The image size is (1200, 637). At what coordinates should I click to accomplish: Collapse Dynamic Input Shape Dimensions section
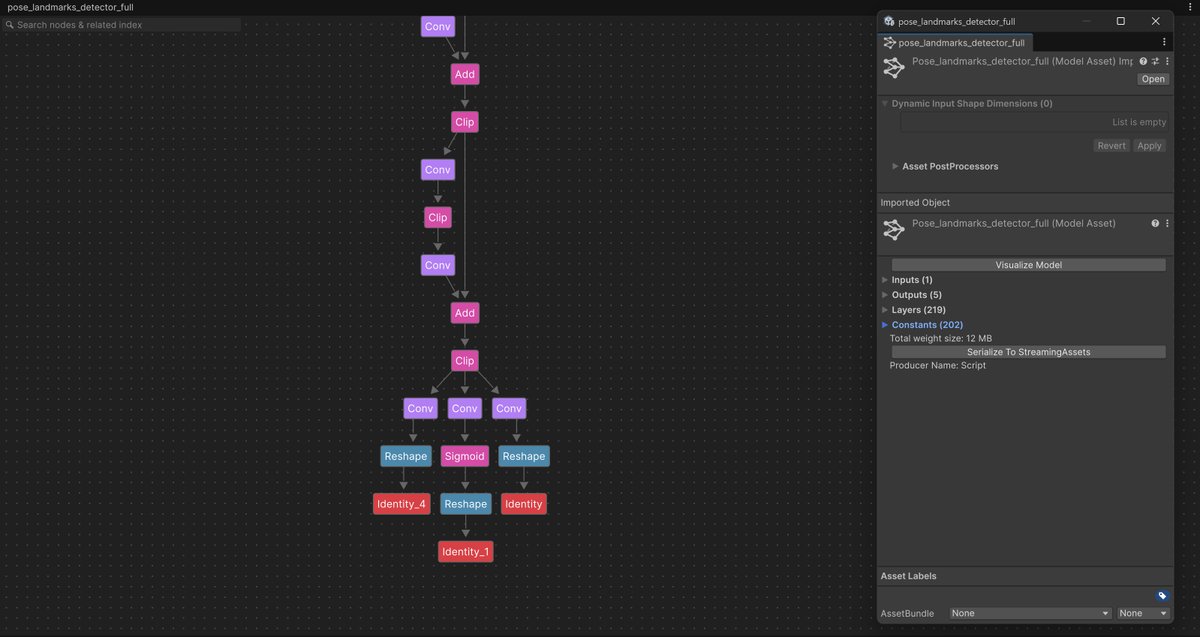coord(885,103)
